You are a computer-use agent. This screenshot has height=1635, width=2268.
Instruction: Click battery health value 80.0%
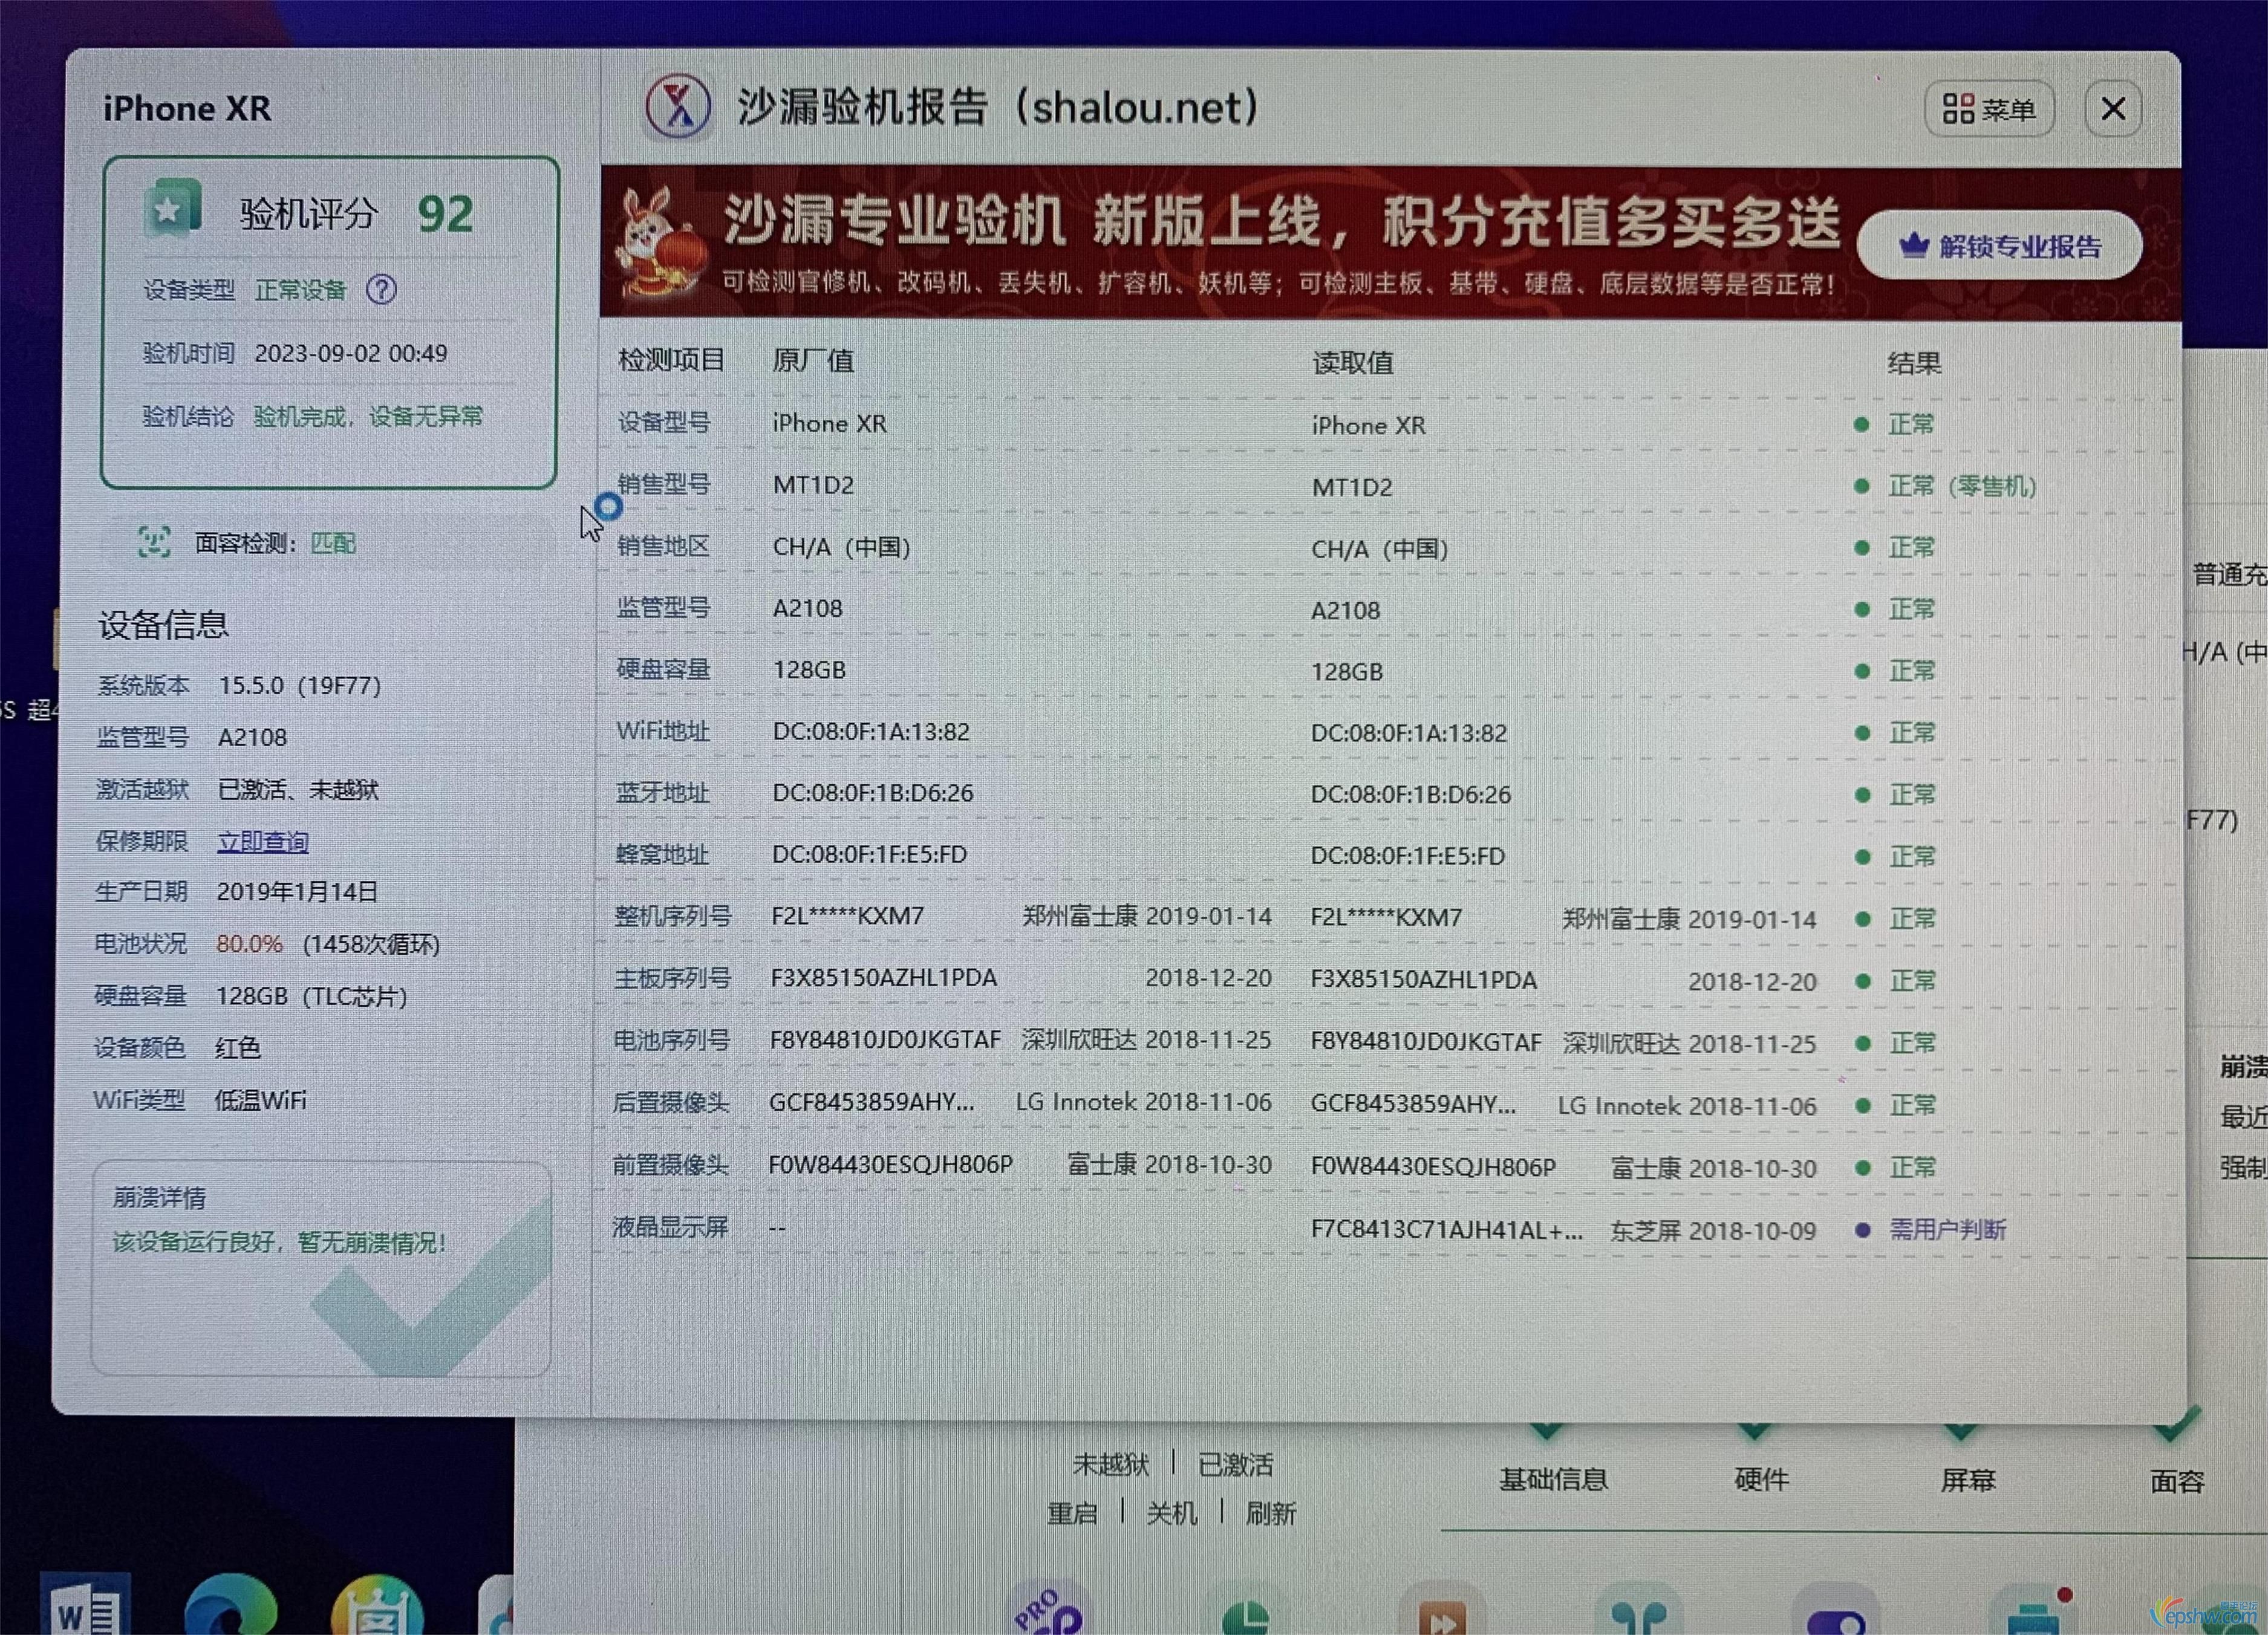pyautogui.click(x=249, y=944)
